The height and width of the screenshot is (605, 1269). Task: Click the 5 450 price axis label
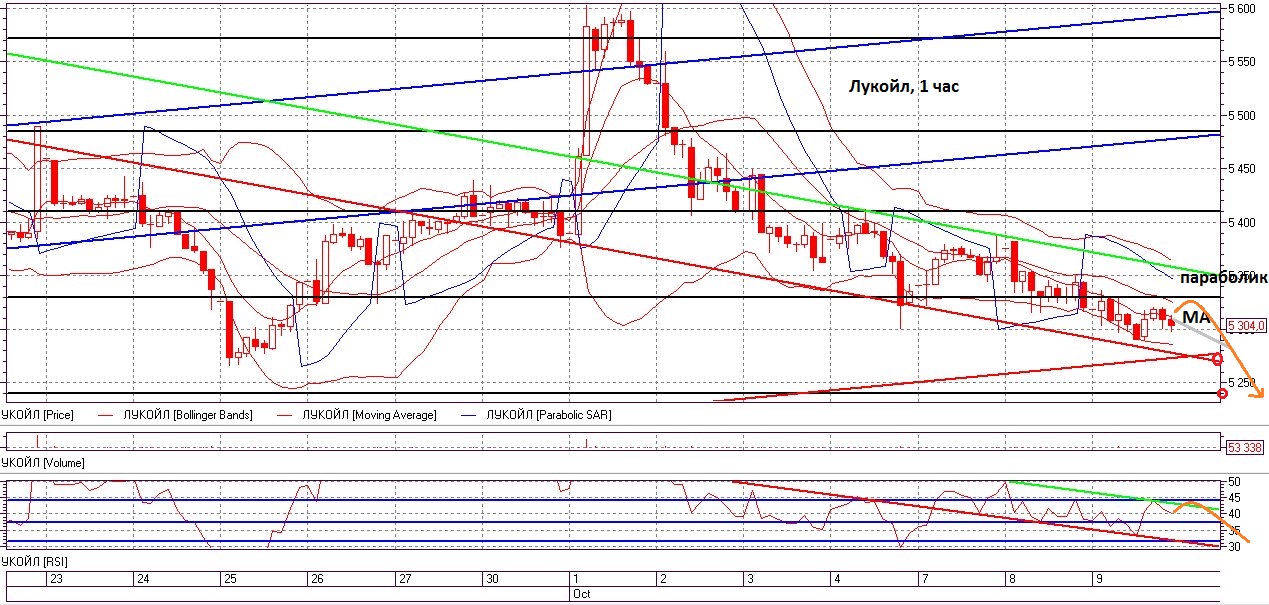(x=1242, y=169)
